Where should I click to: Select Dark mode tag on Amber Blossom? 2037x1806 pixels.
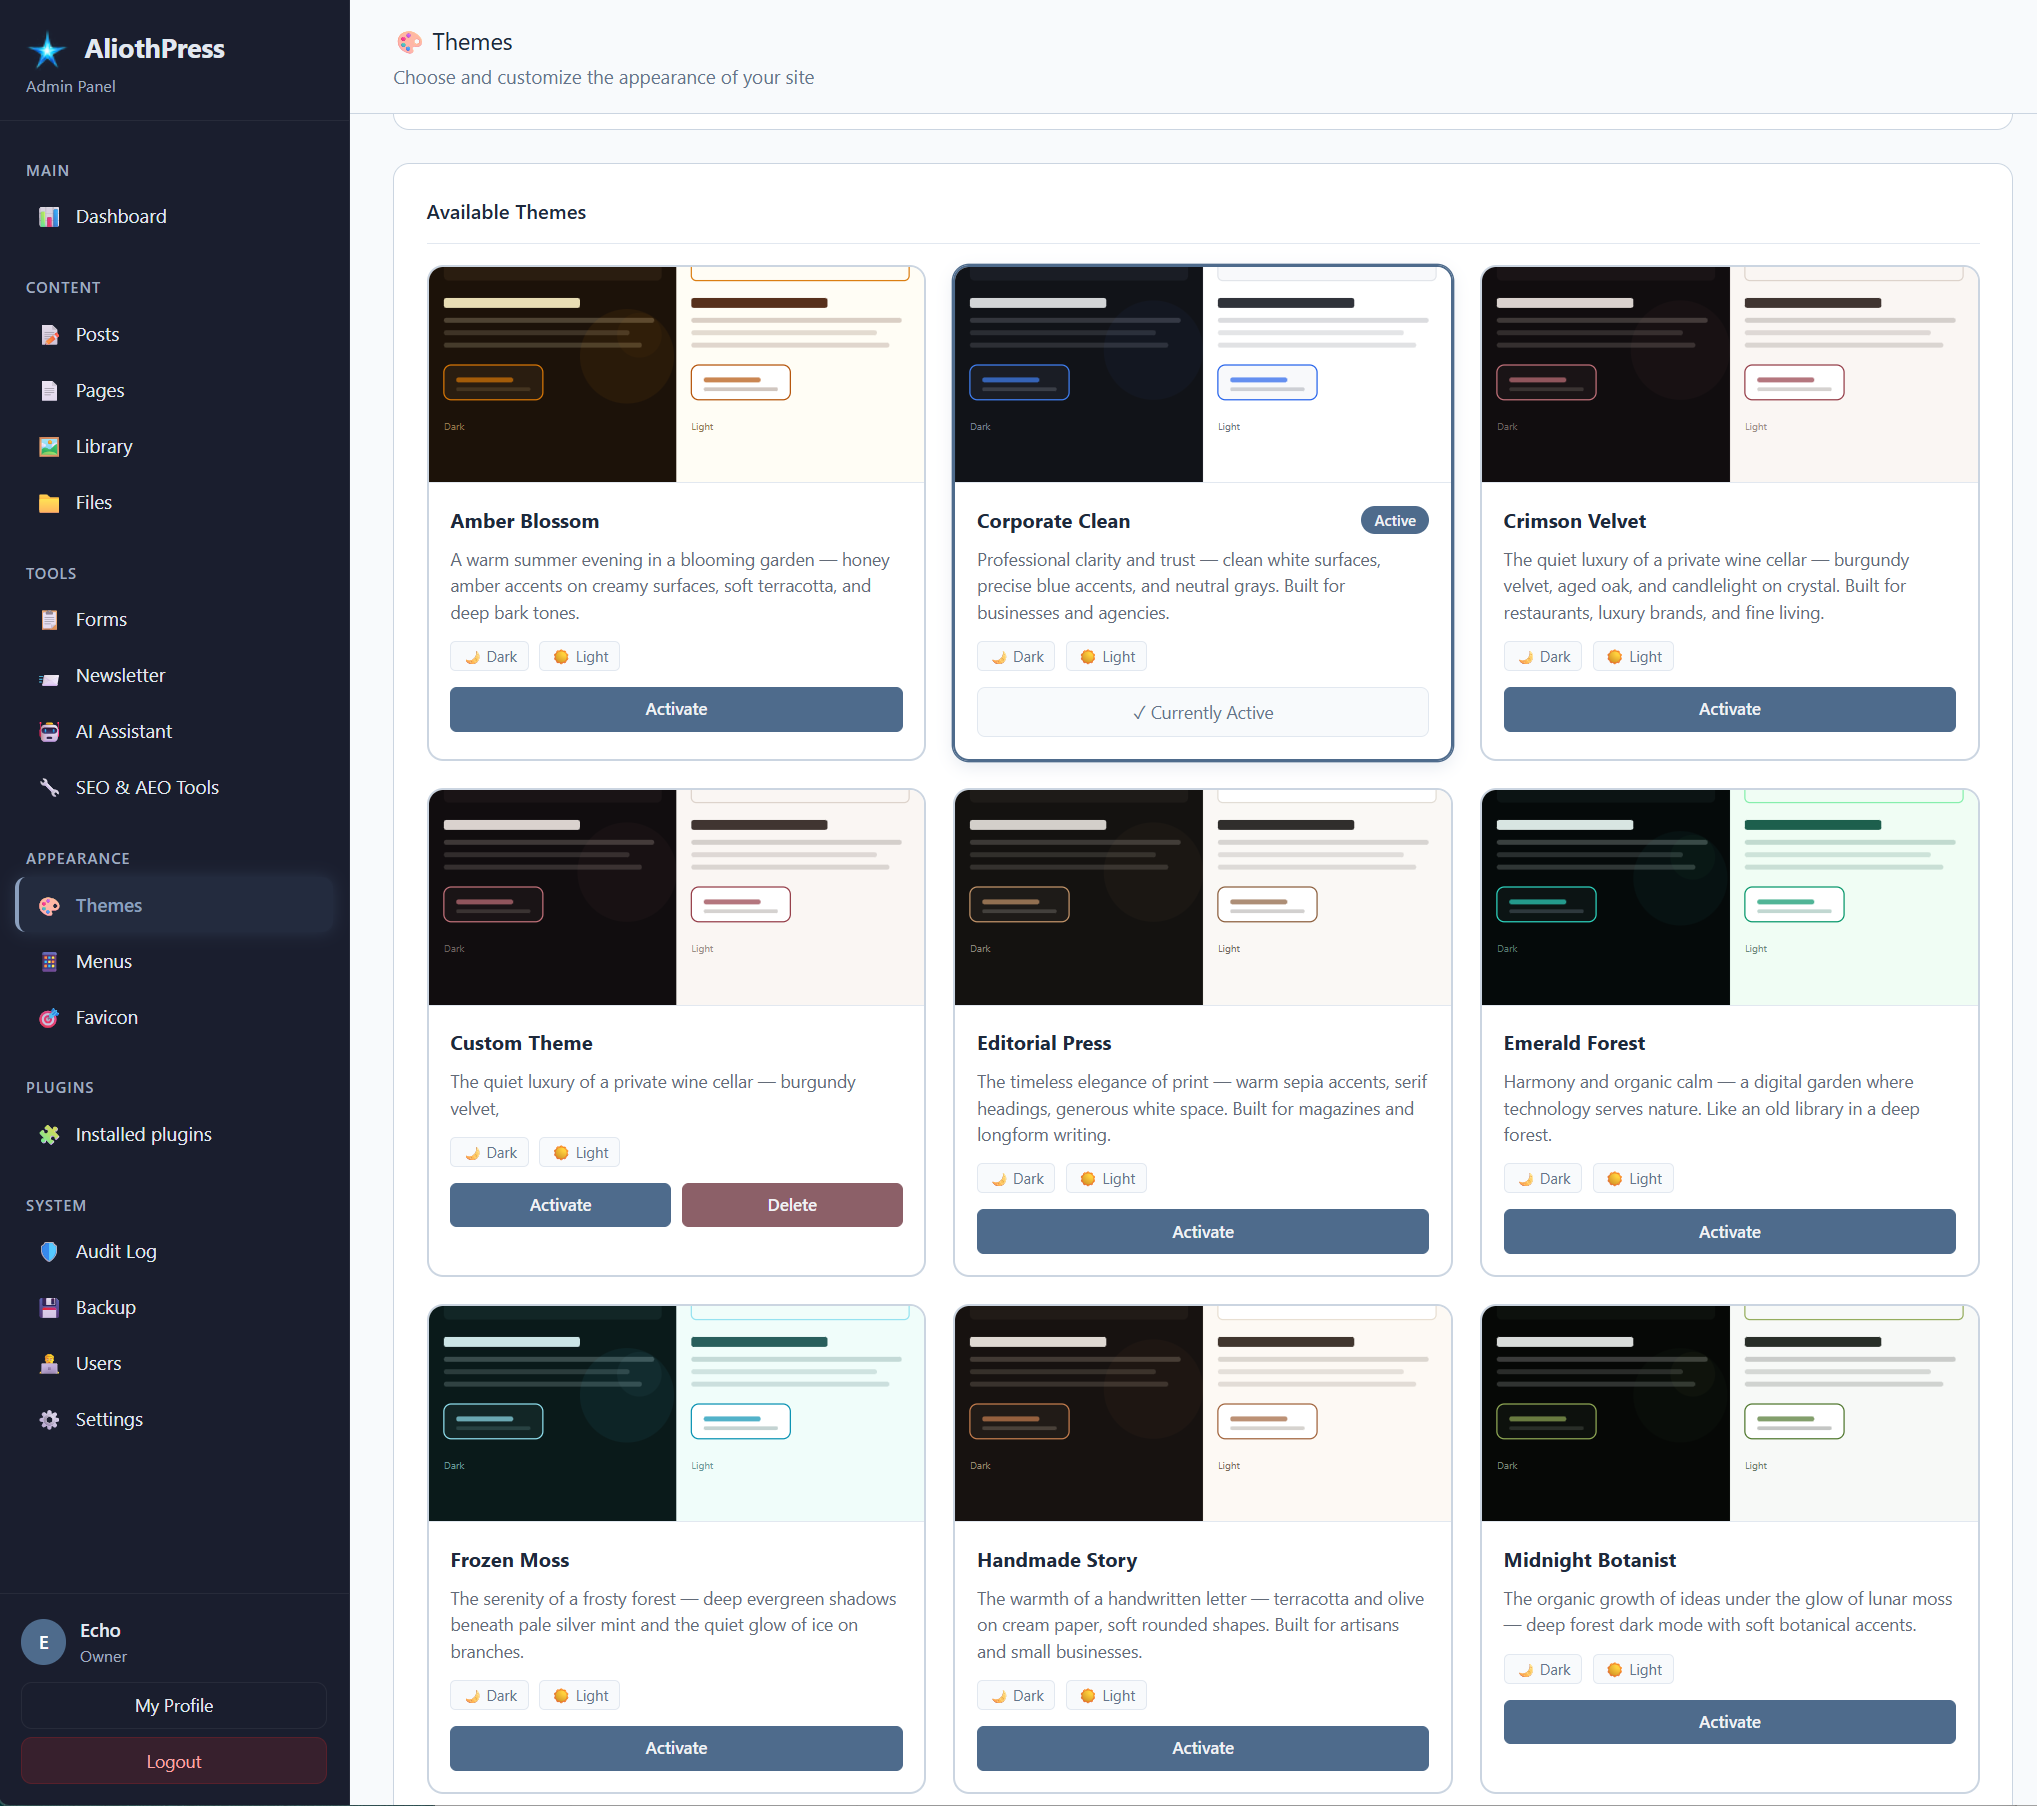pos(489,657)
